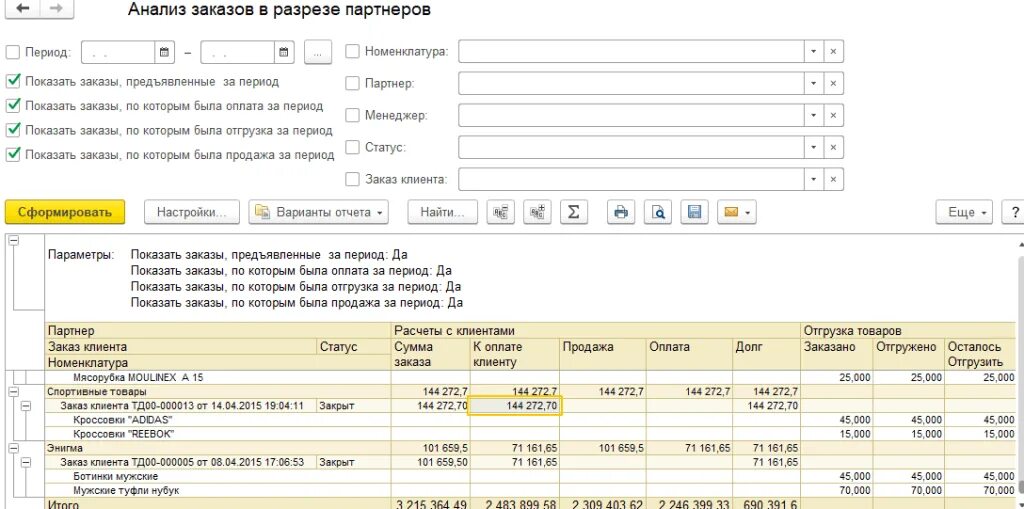Uncheck 'Показать заказы, предъявленные за период'
The width and height of the screenshot is (1024, 509).
pos(12,82)
